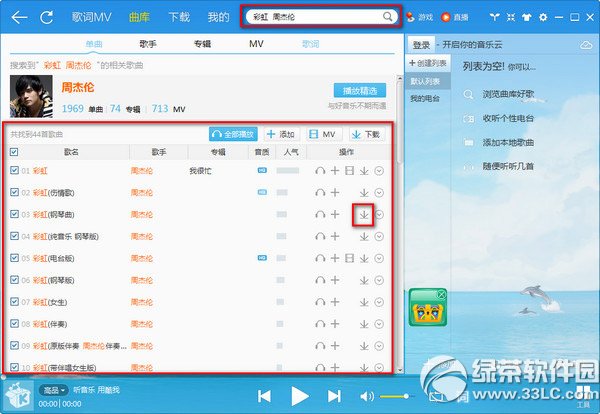The width and height of the screenshot is (600, 414).
Task: Refresh the page with the reload icon
Action: click(x=47, y=17)
